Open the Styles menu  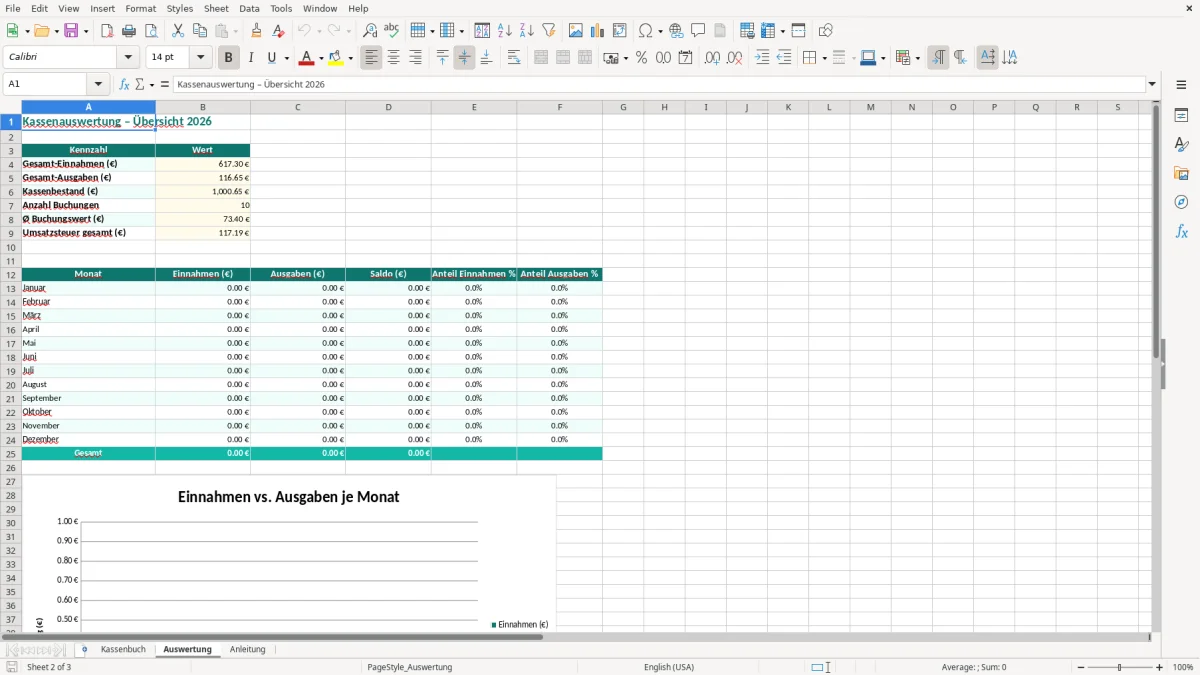[x=180, y=8]
